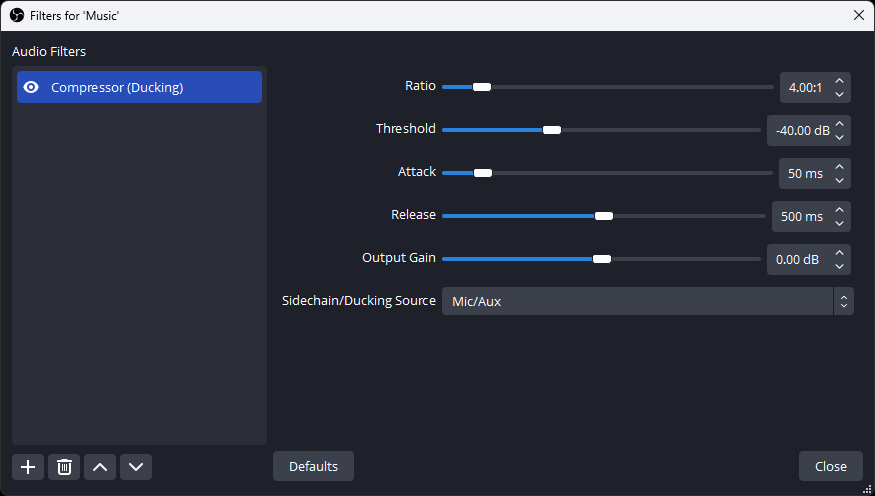Move filter up with the up arrow
This screenshot has height=496, width=875.
pos(100,466)
